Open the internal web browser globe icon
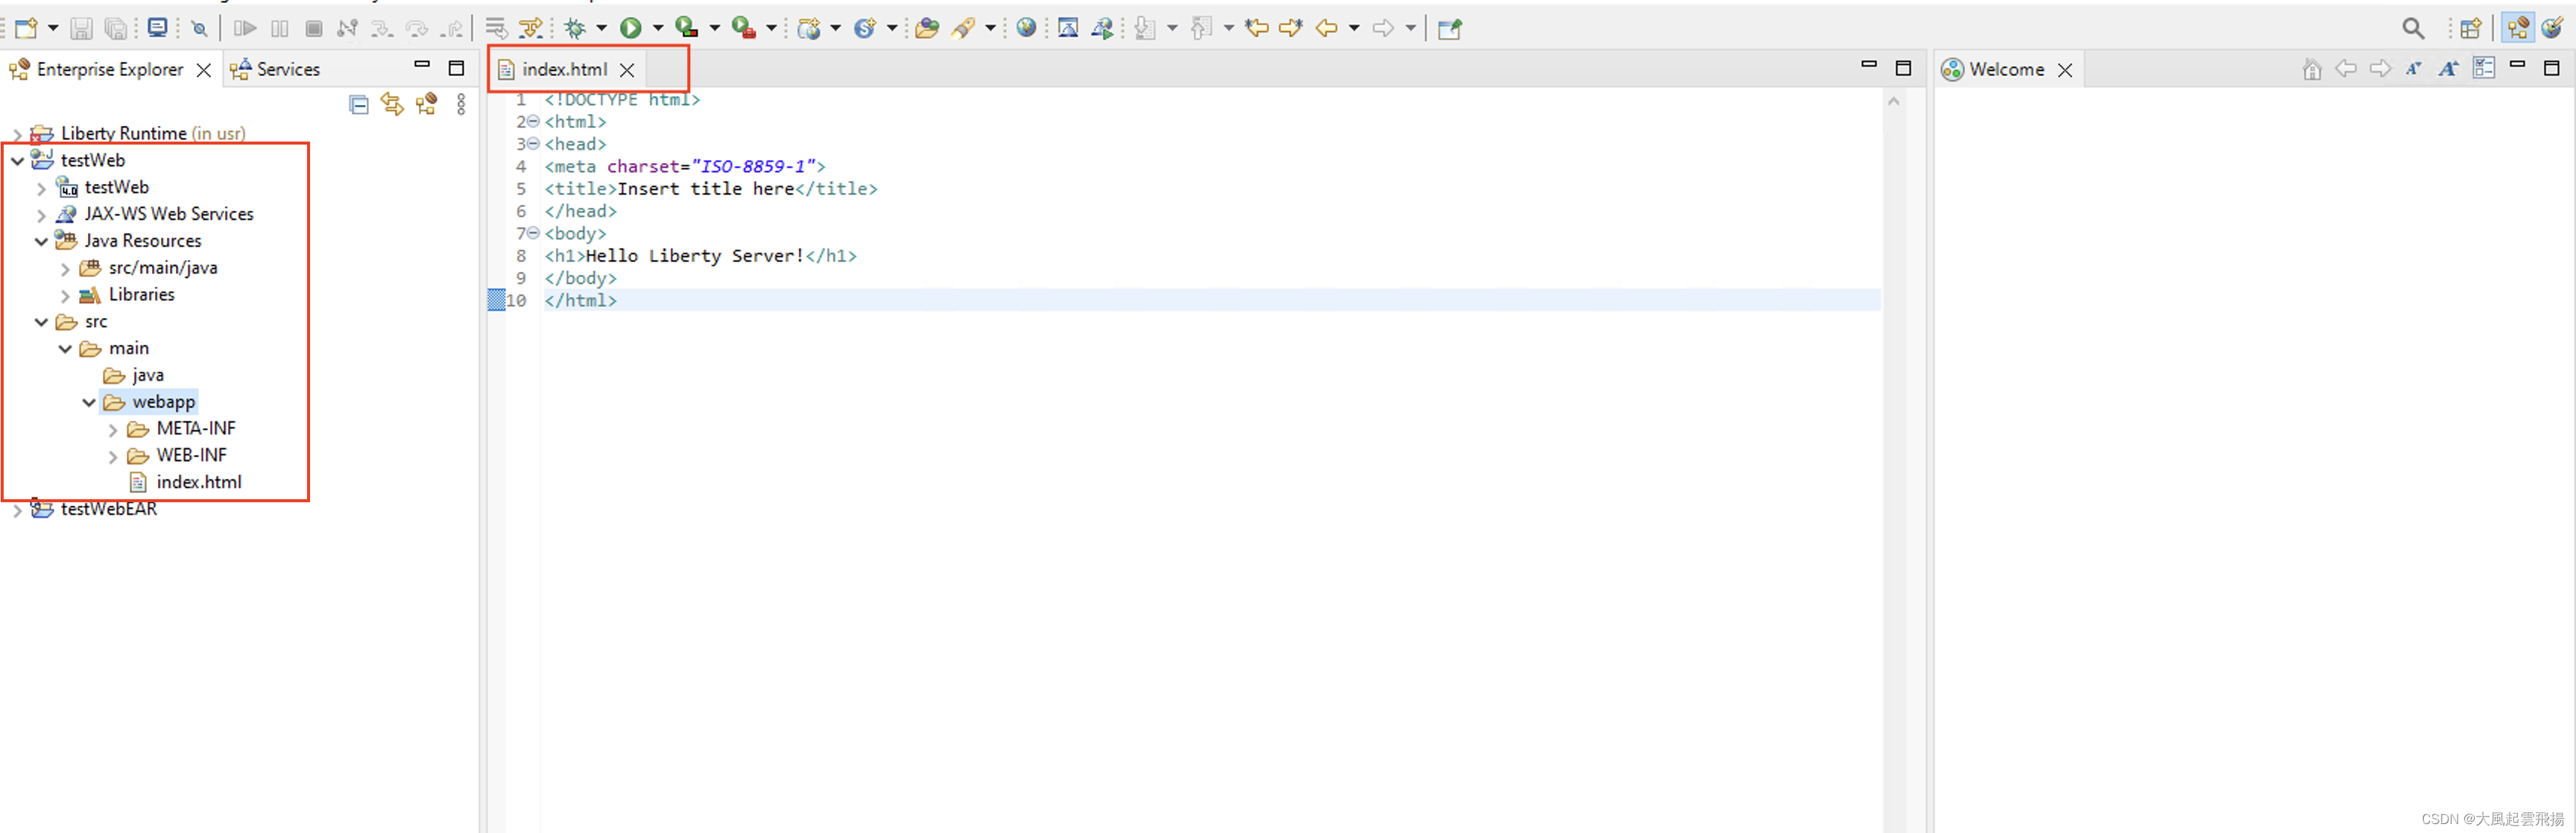2576x833 pixels. [x=1026, y=28]
